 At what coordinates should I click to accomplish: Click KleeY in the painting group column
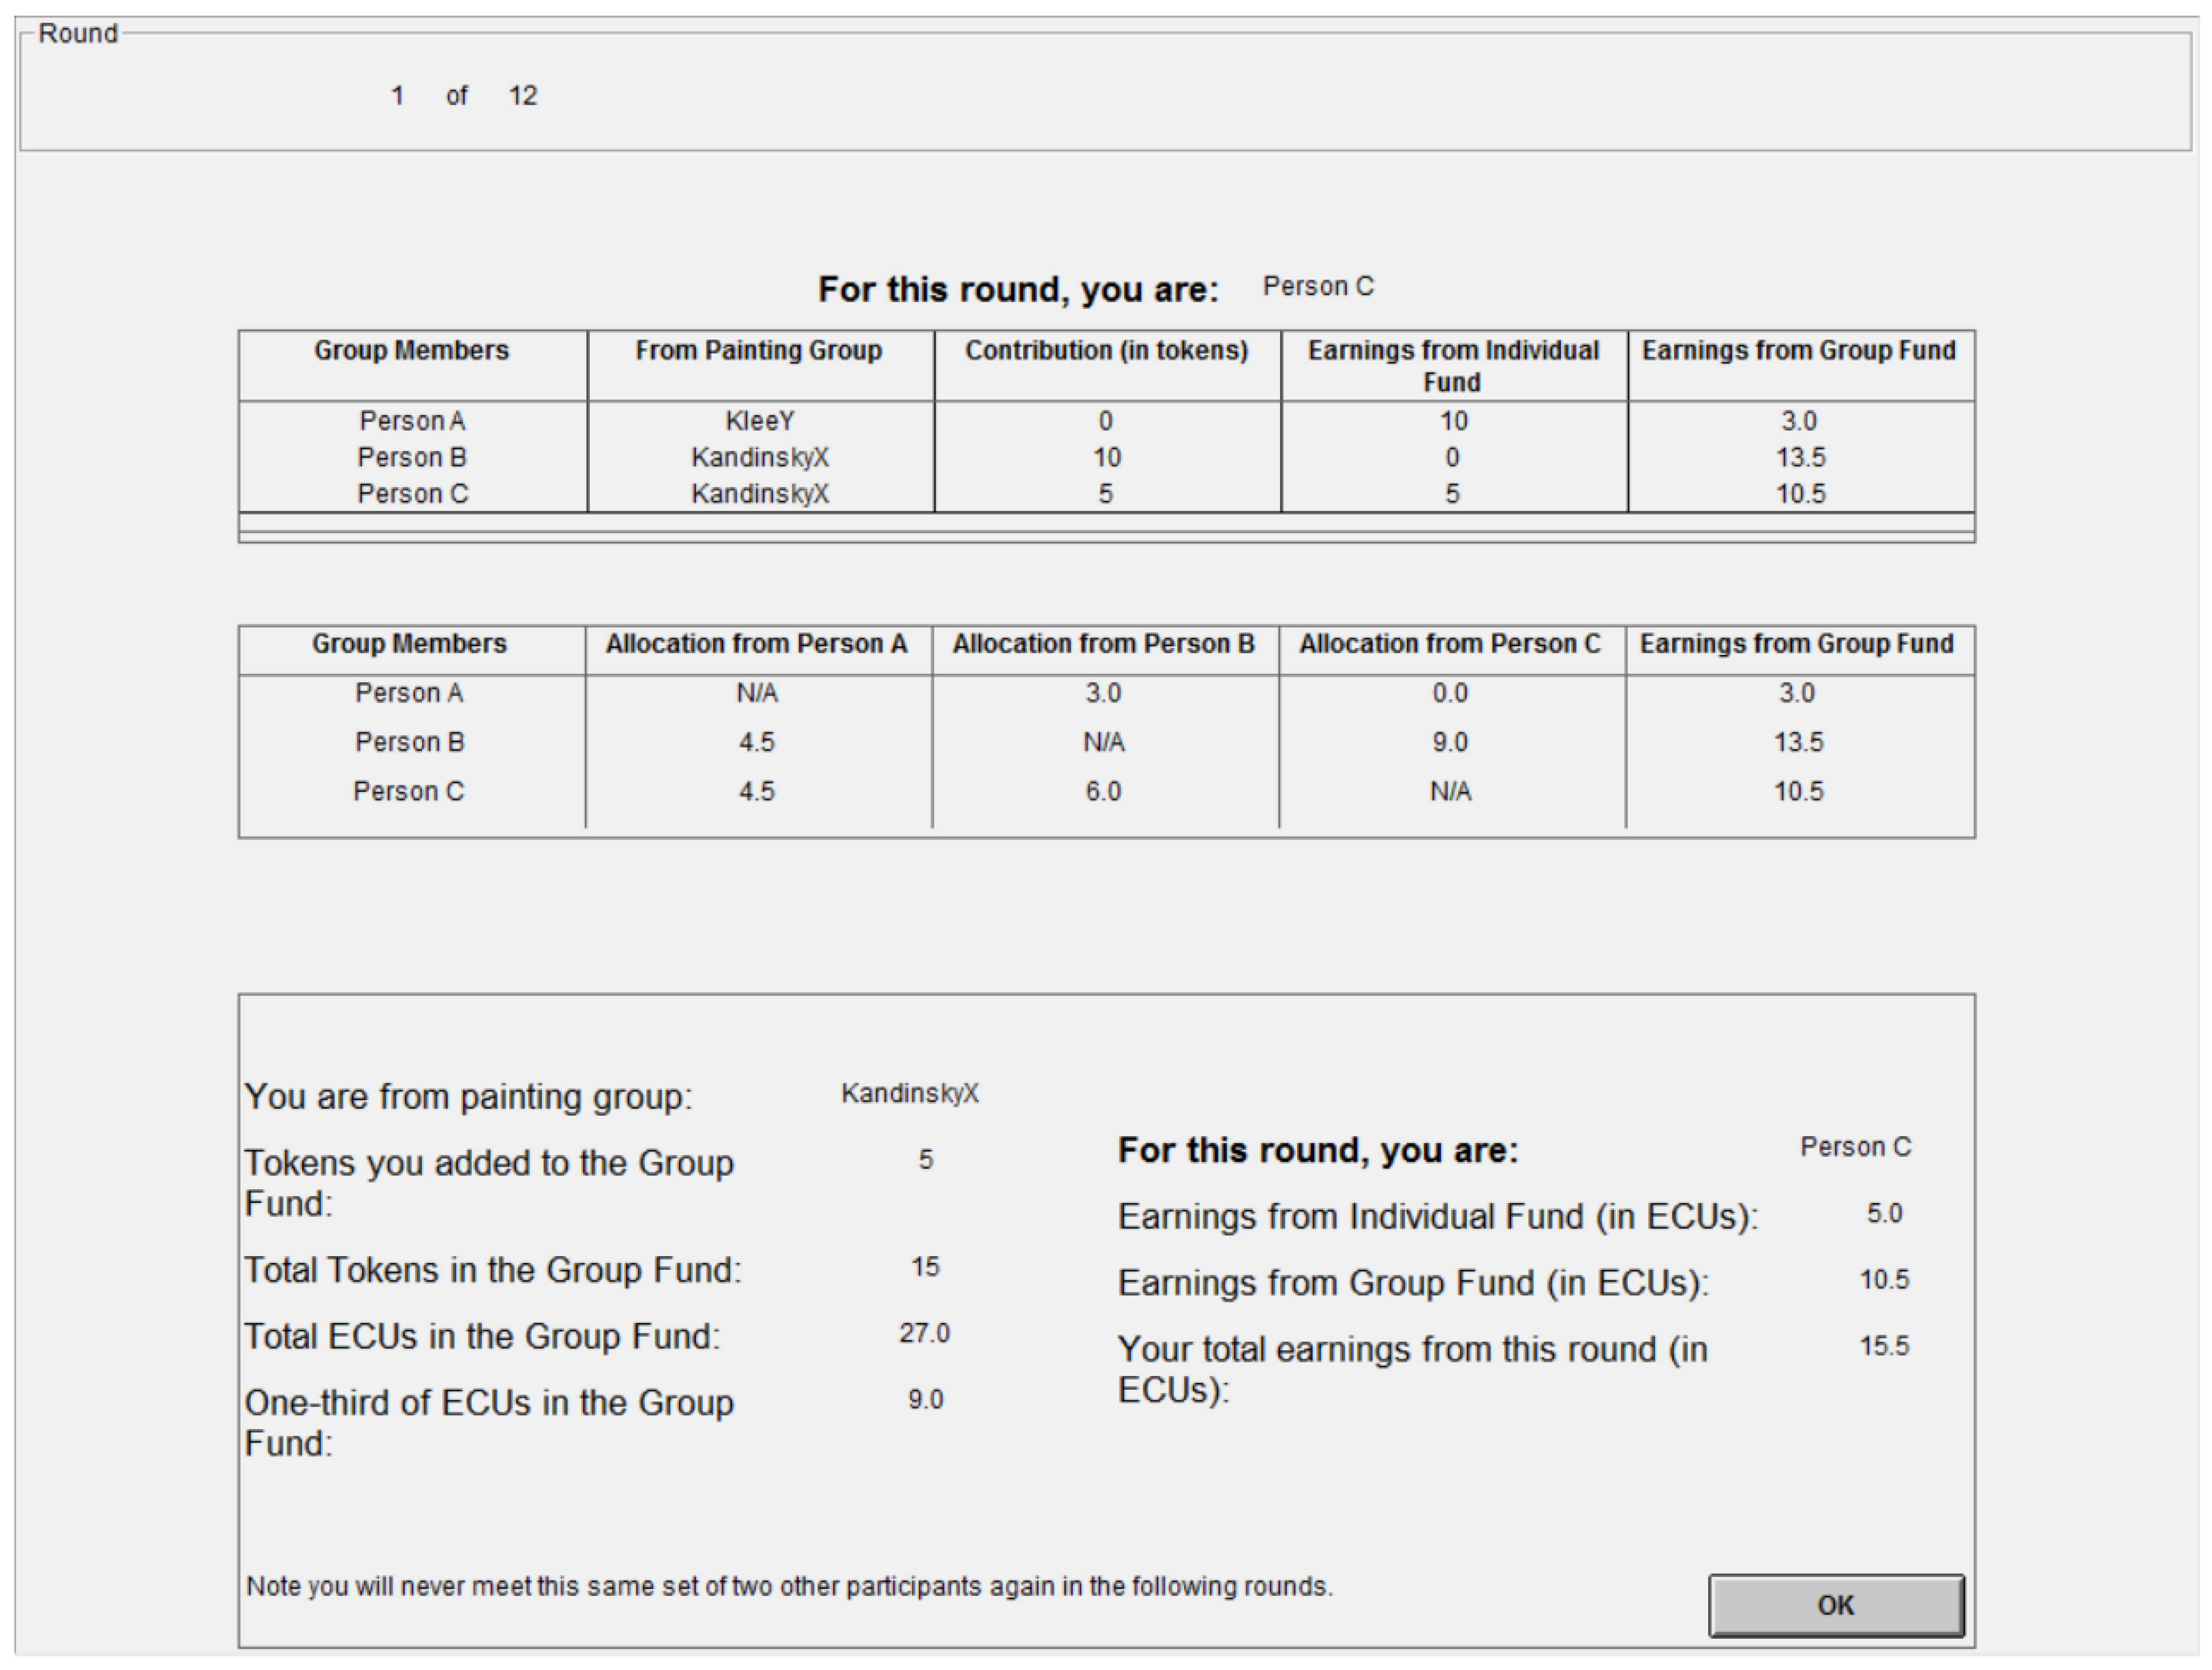point(759,421)
